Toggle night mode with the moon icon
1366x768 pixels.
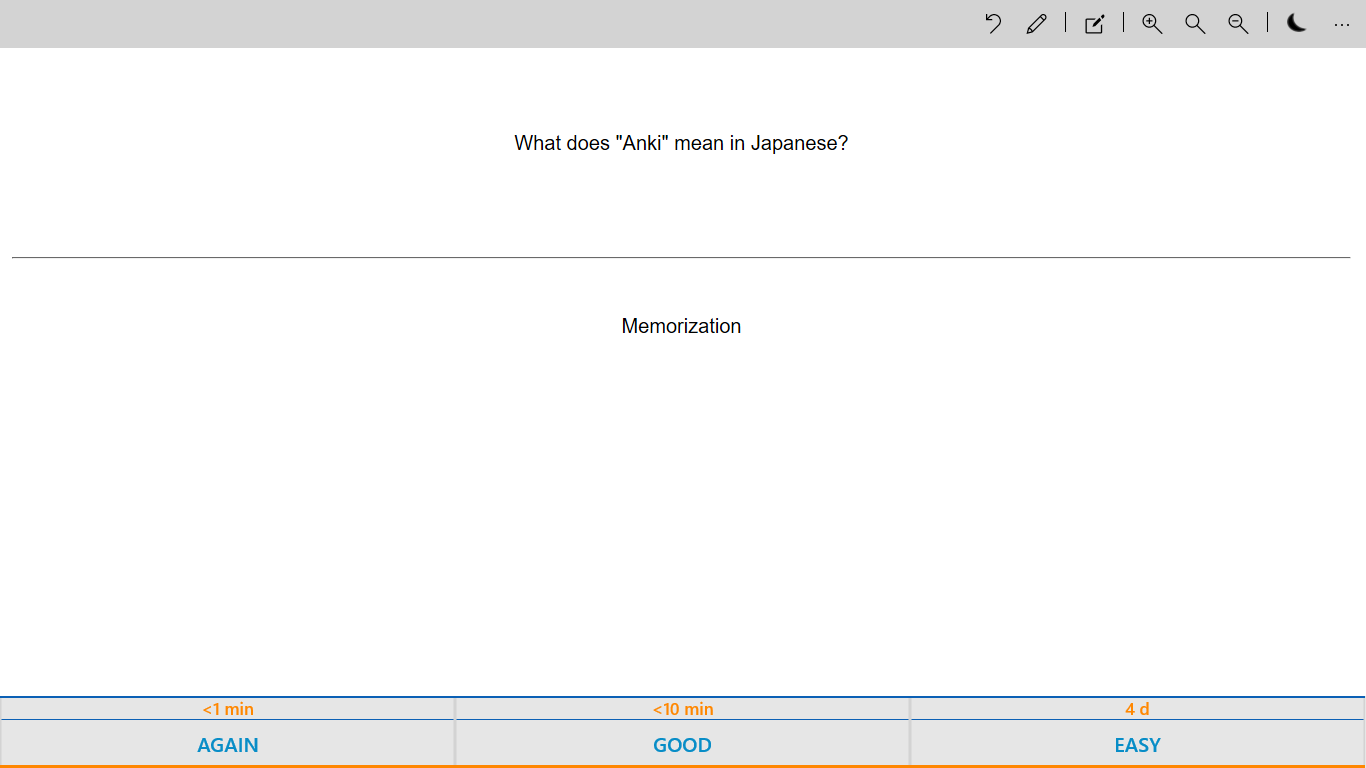[x=1296, y=23]
